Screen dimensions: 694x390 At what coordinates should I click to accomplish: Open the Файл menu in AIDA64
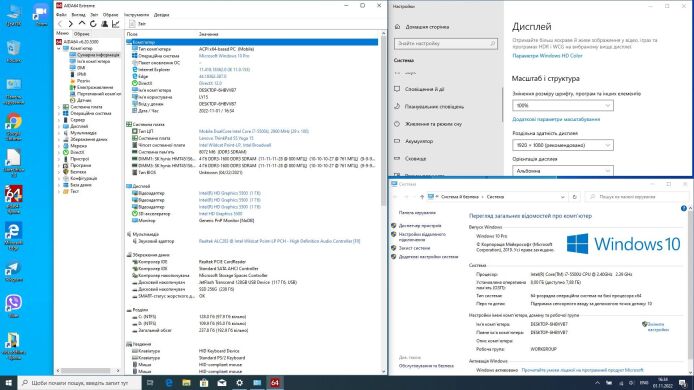point(61,15)
